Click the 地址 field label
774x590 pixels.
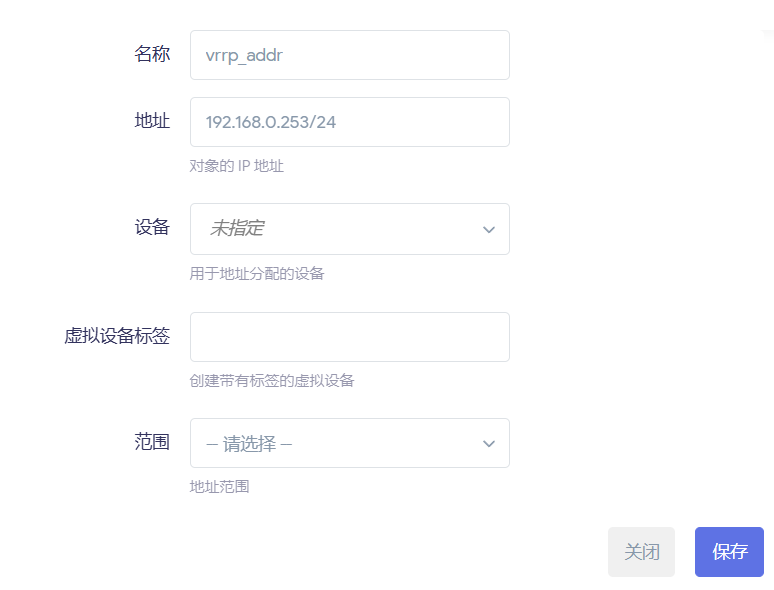tap(152, 120)
